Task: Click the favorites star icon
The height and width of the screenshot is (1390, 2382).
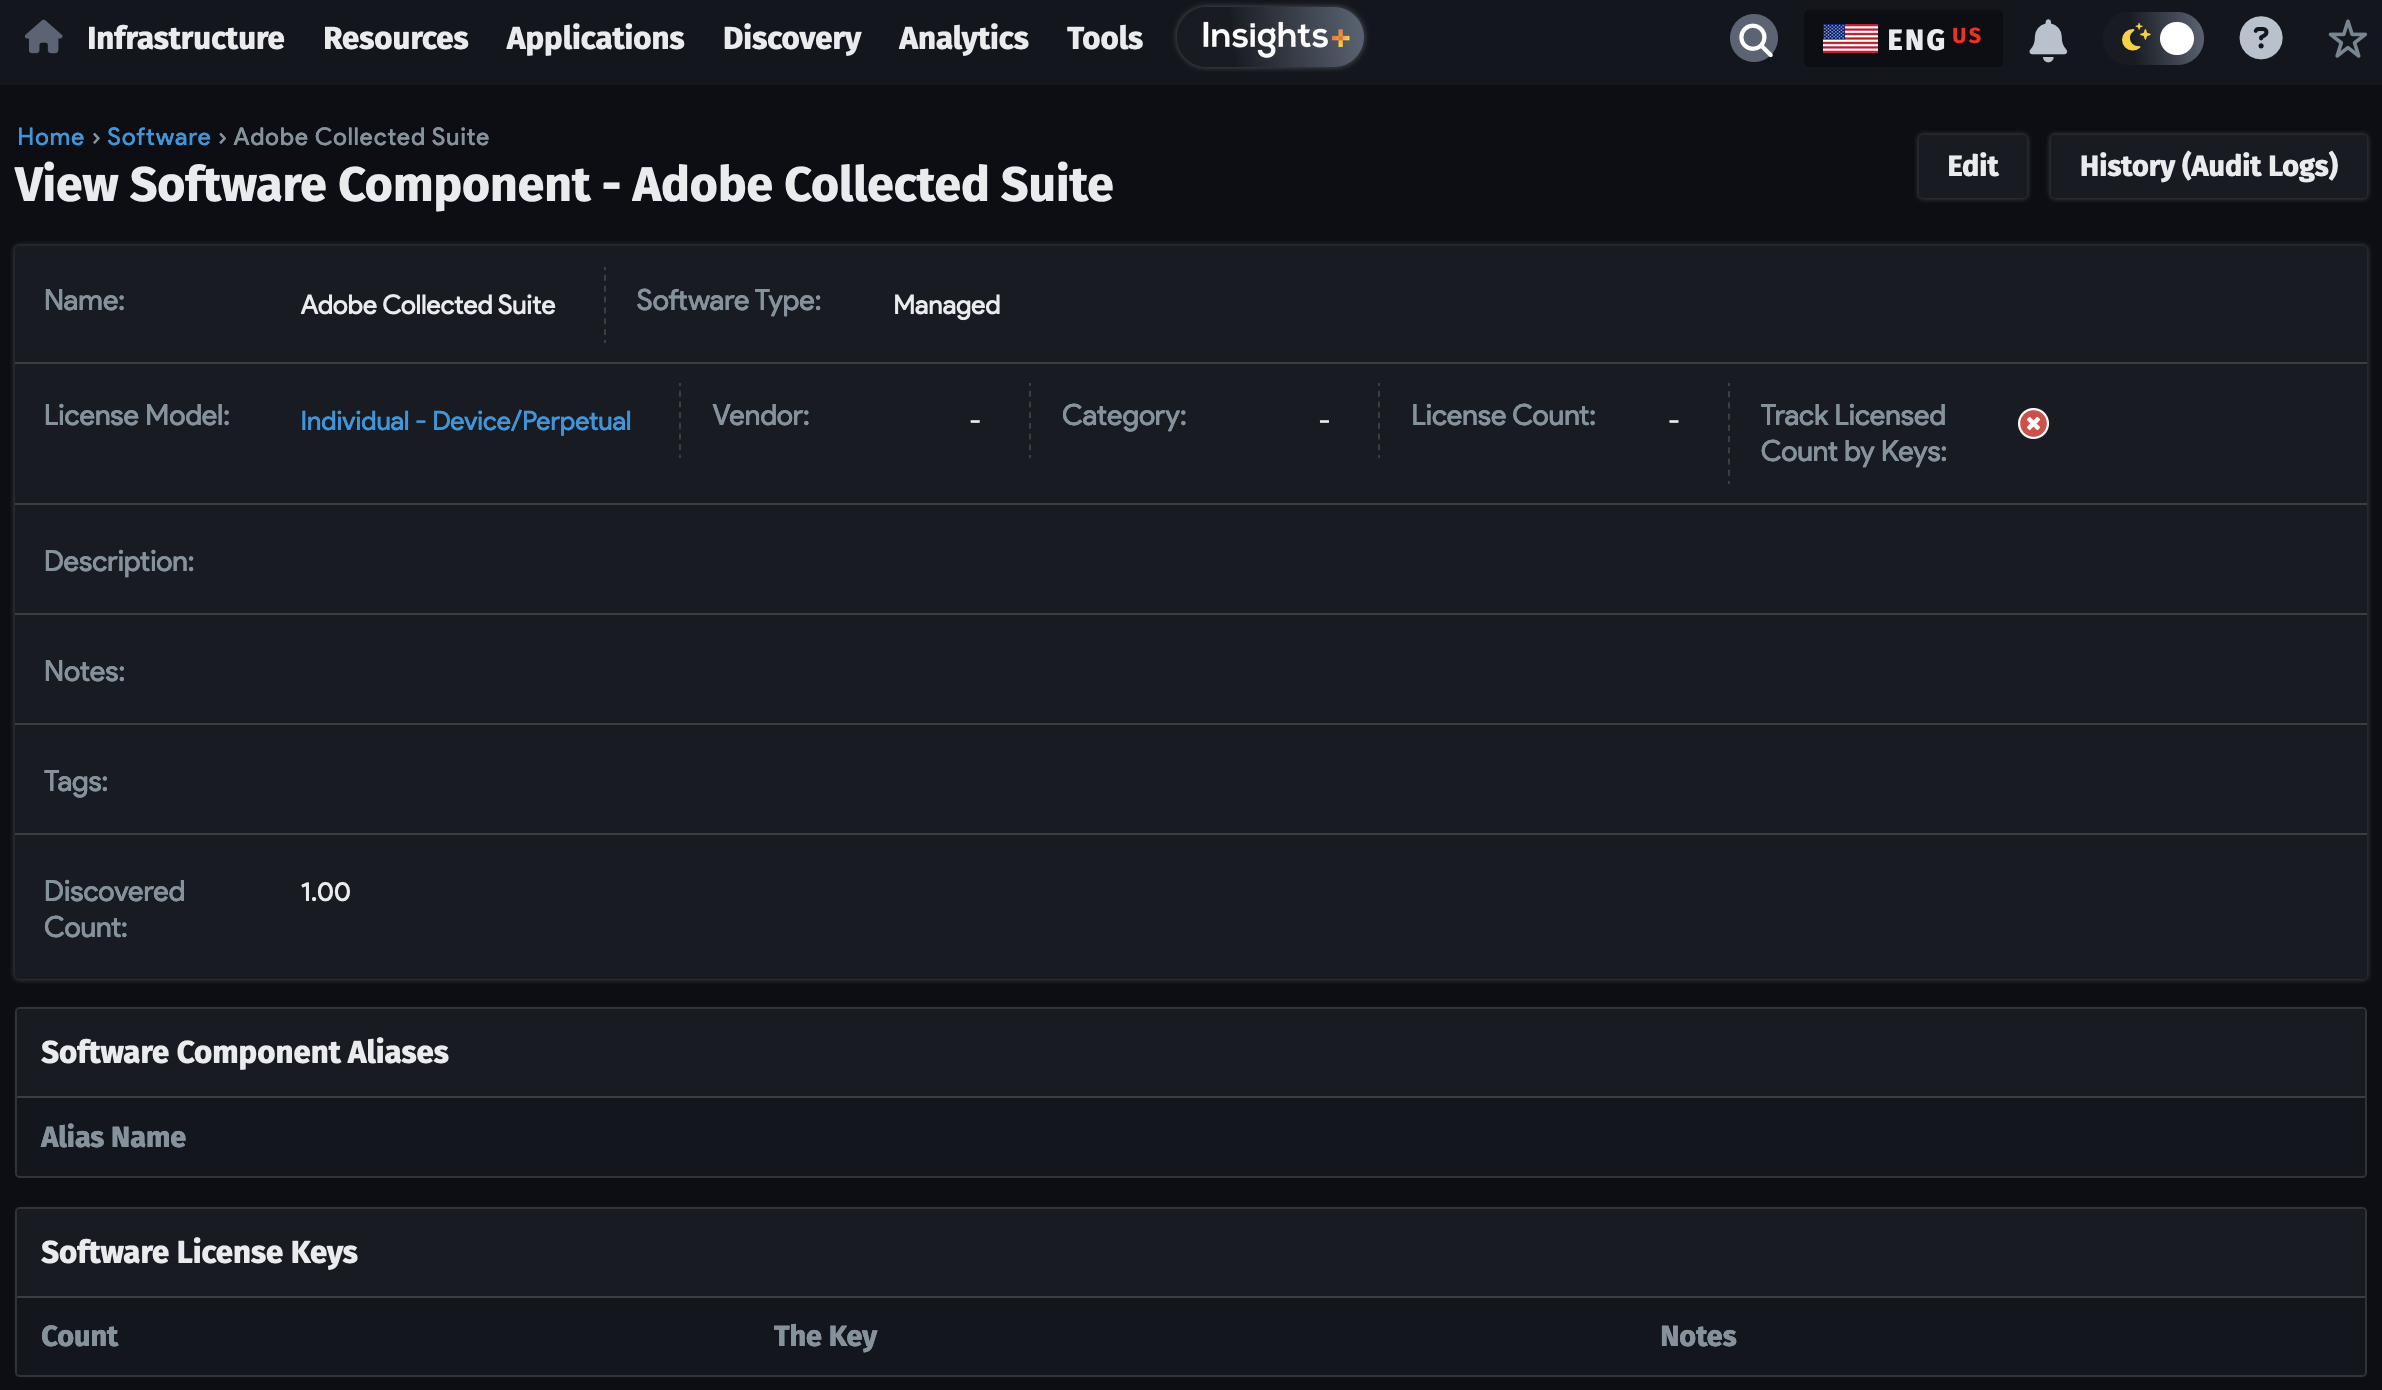Action: point(2346,40)
